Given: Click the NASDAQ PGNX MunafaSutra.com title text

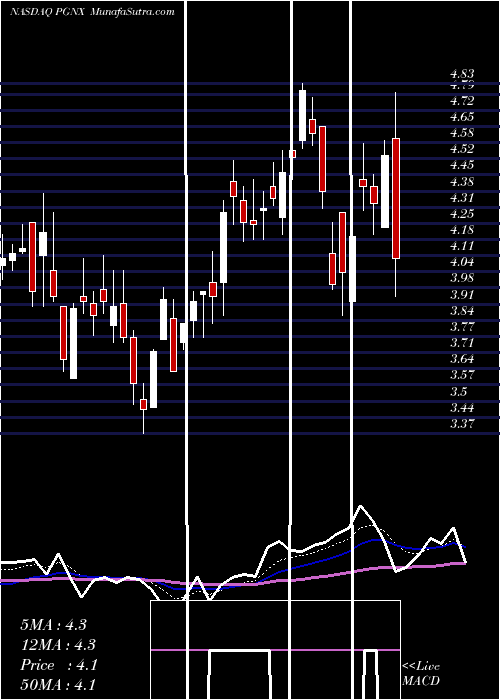Looking at the screenshot, I should [92, 12].
